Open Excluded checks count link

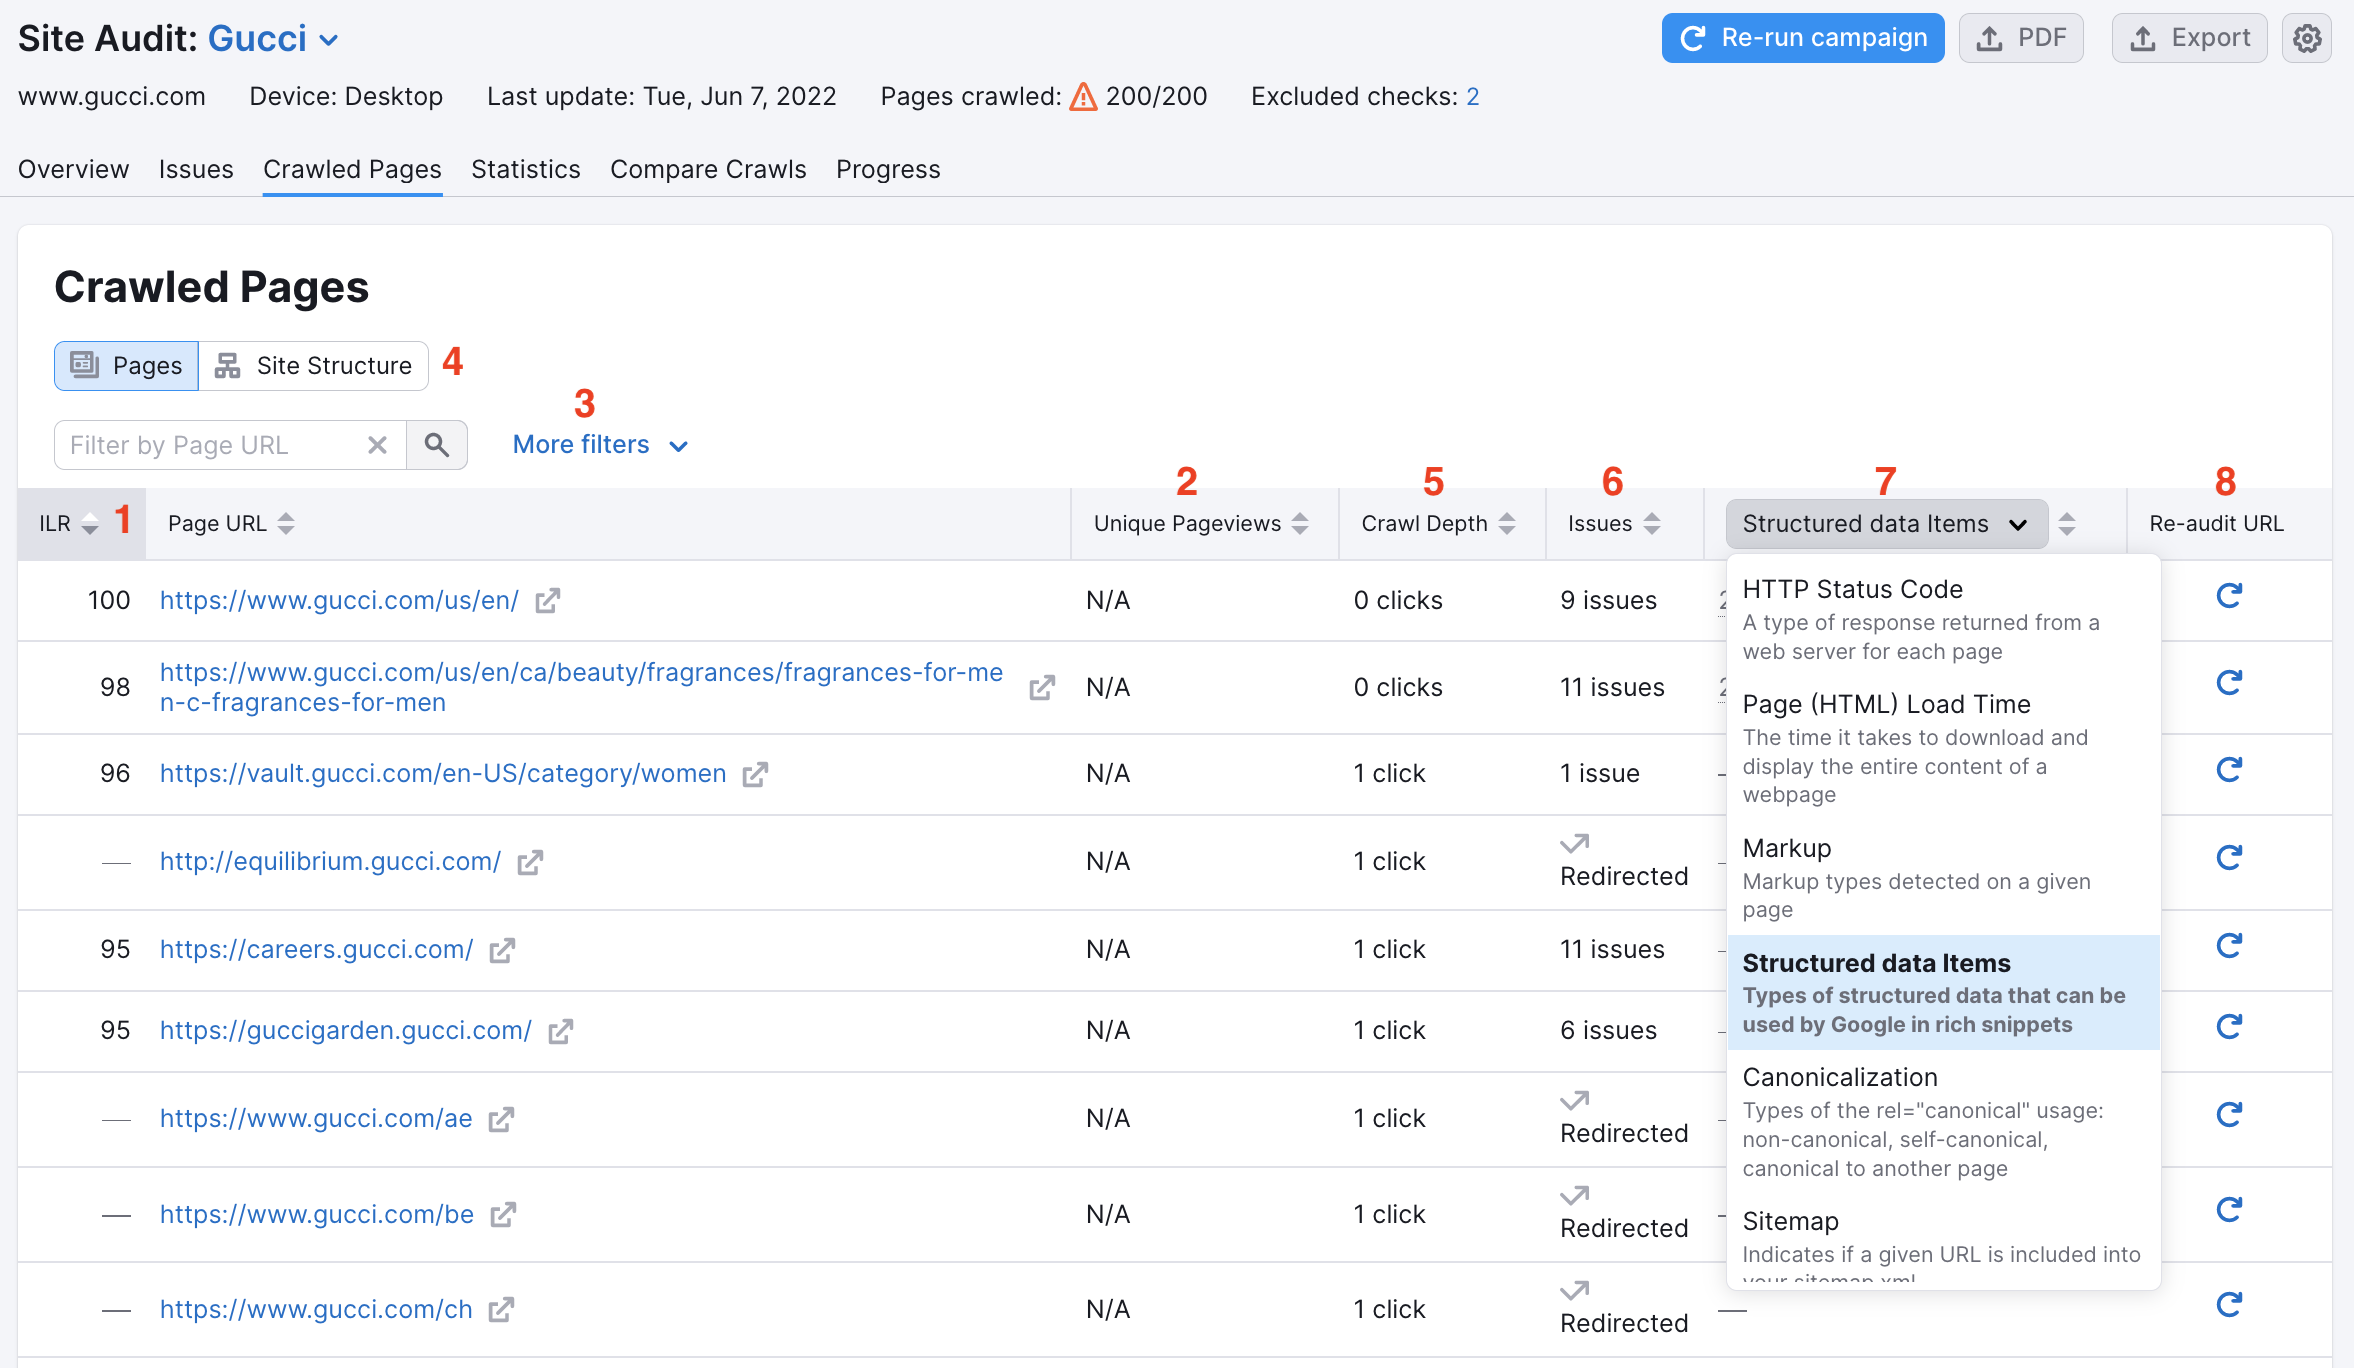1472,97
